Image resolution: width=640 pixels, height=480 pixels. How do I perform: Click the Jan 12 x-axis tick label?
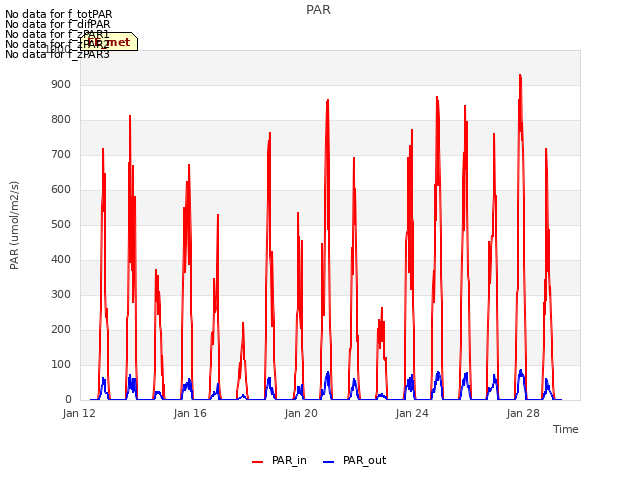click(x=79, y=413)
